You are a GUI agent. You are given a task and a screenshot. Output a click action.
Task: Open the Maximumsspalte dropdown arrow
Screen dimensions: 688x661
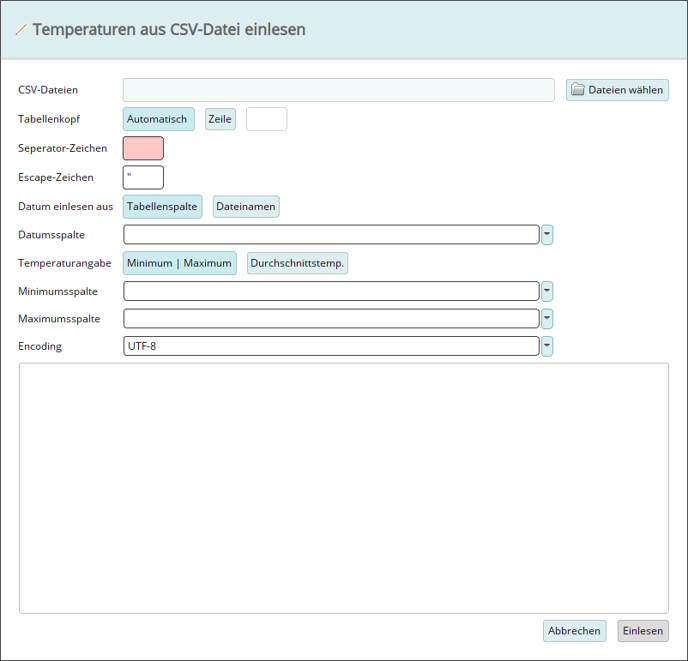coord(547,319)
